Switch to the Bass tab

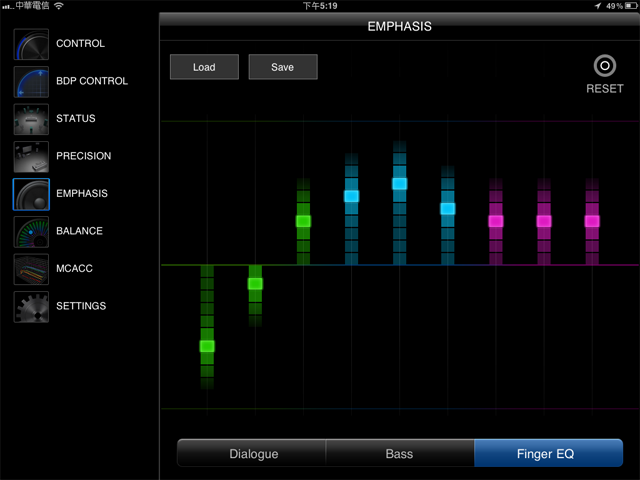400,453
